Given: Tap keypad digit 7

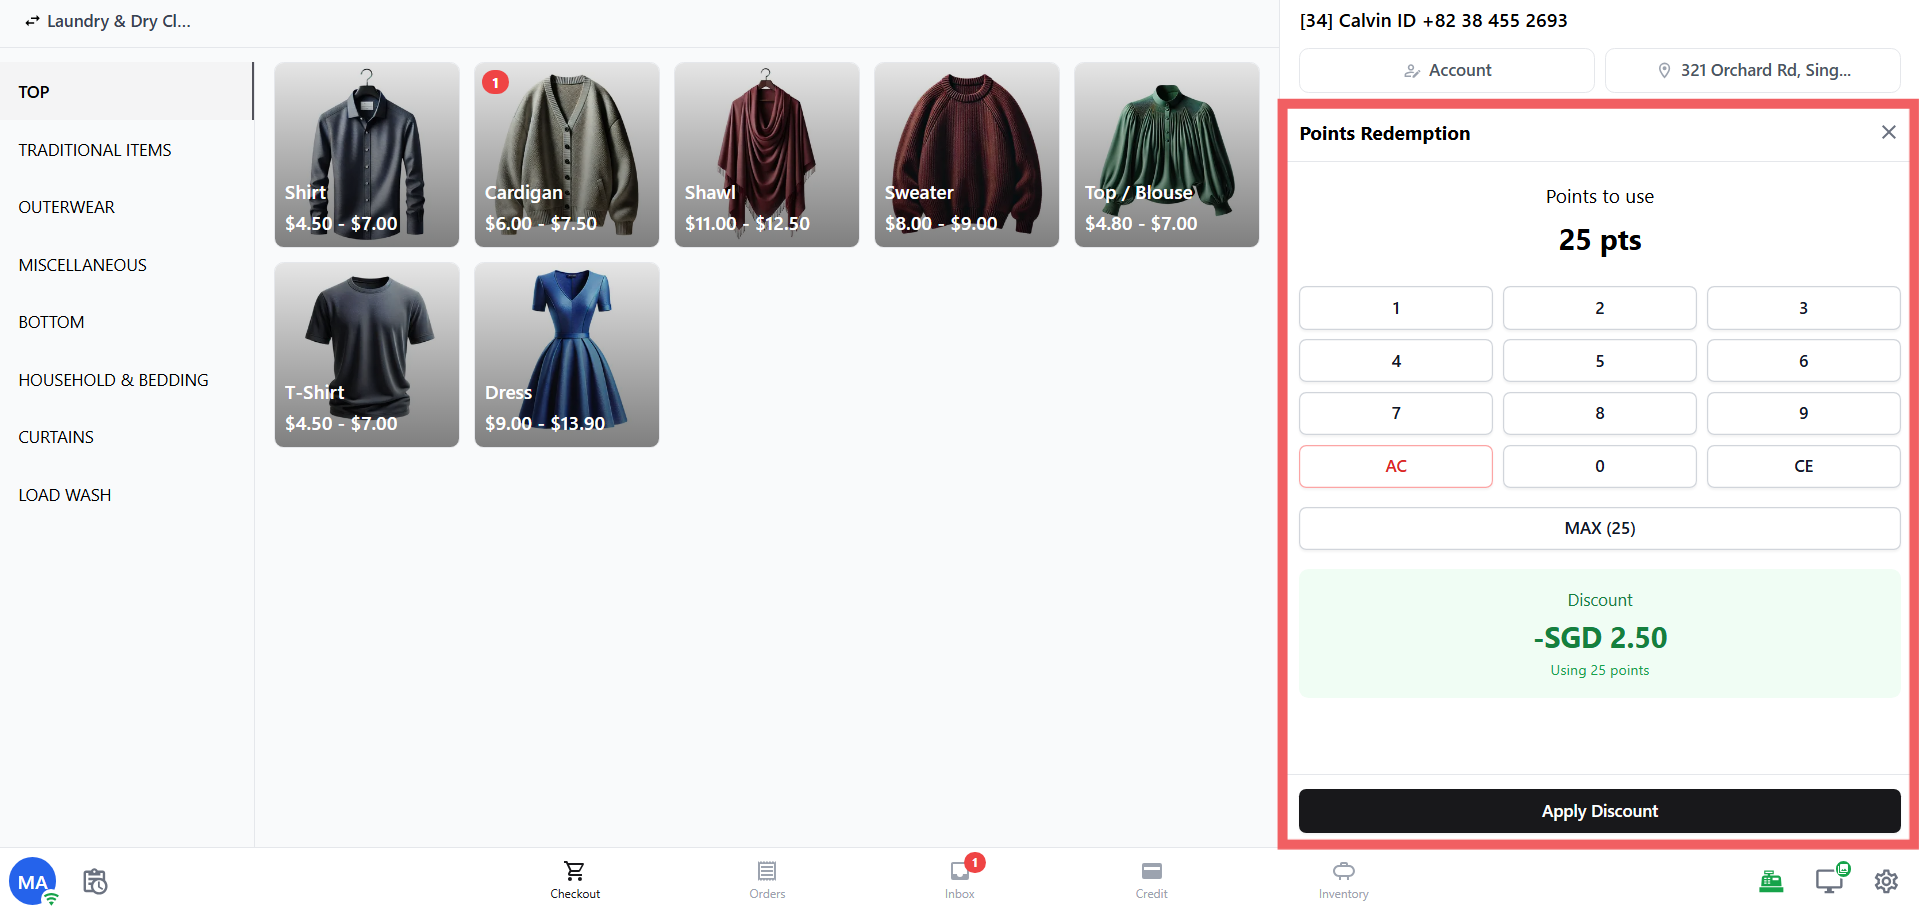Looking at the screenshot, I should [x=1396, y=413].
